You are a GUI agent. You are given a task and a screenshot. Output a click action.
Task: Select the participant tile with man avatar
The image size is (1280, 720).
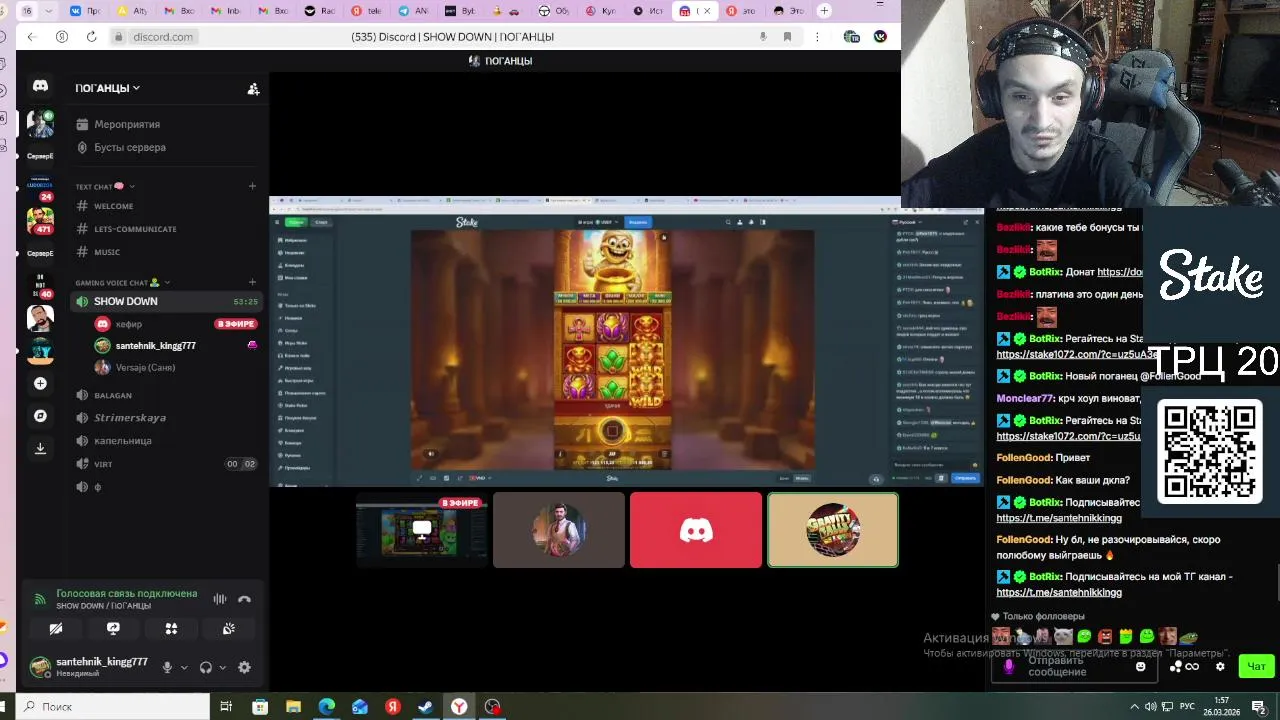[559, 530]
